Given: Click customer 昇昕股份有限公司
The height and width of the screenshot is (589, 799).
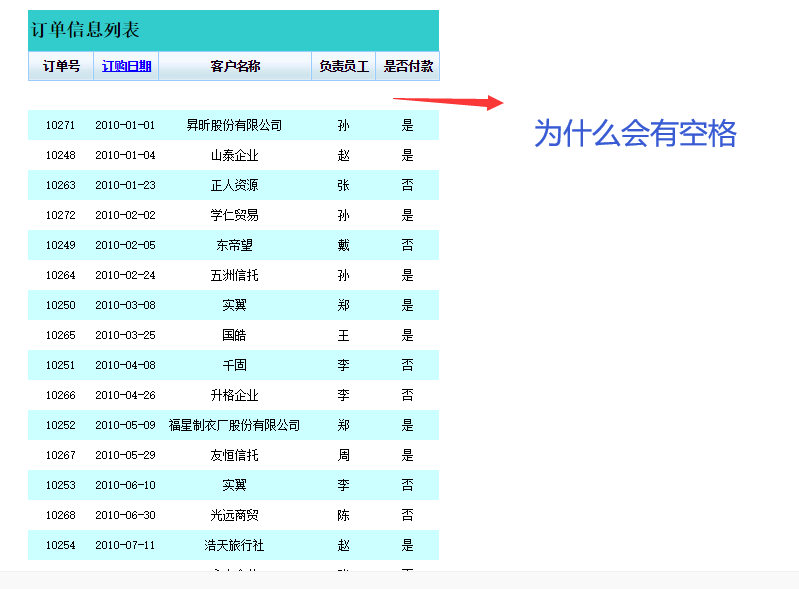Looking at the screenshot, I should (234, 125).
